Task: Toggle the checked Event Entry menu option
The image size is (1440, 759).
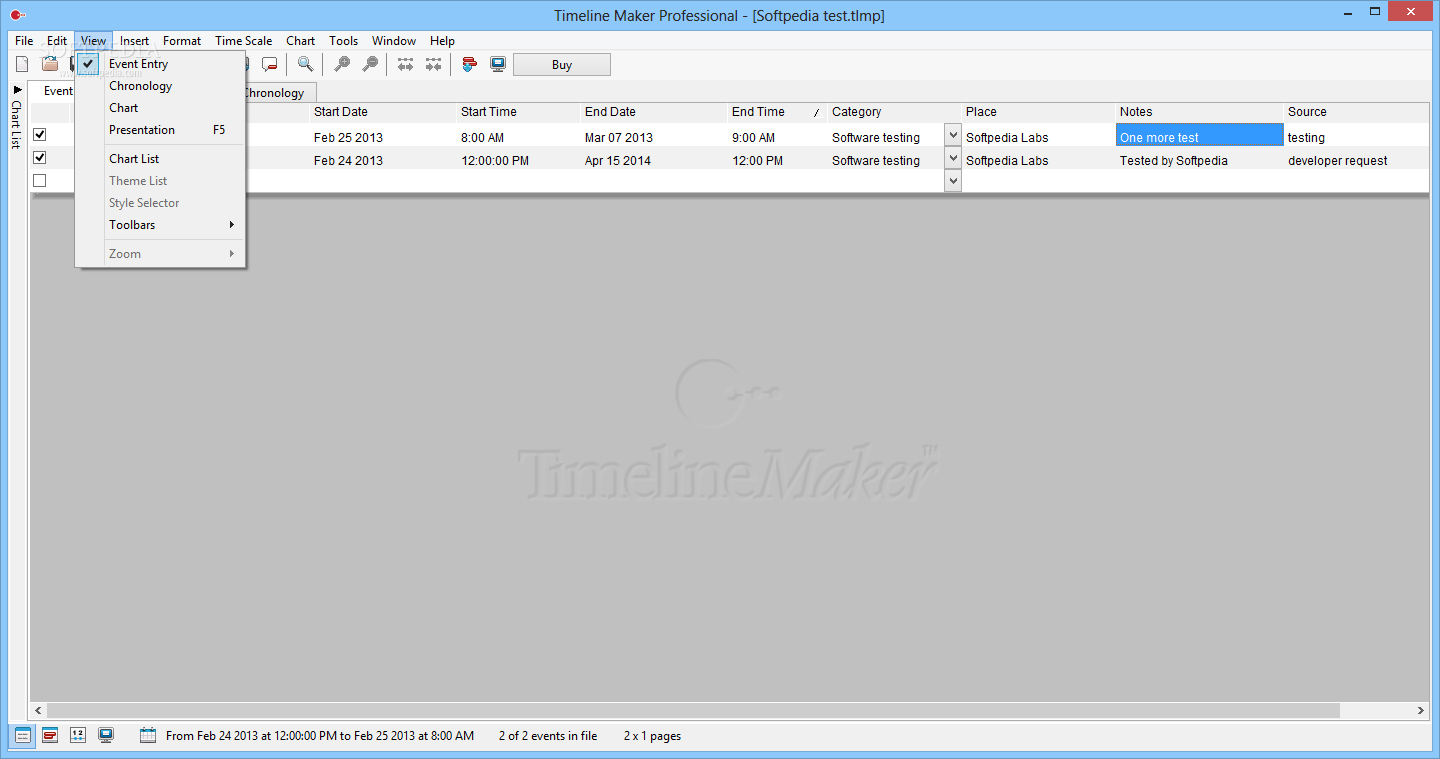Action: coord(160,64)
